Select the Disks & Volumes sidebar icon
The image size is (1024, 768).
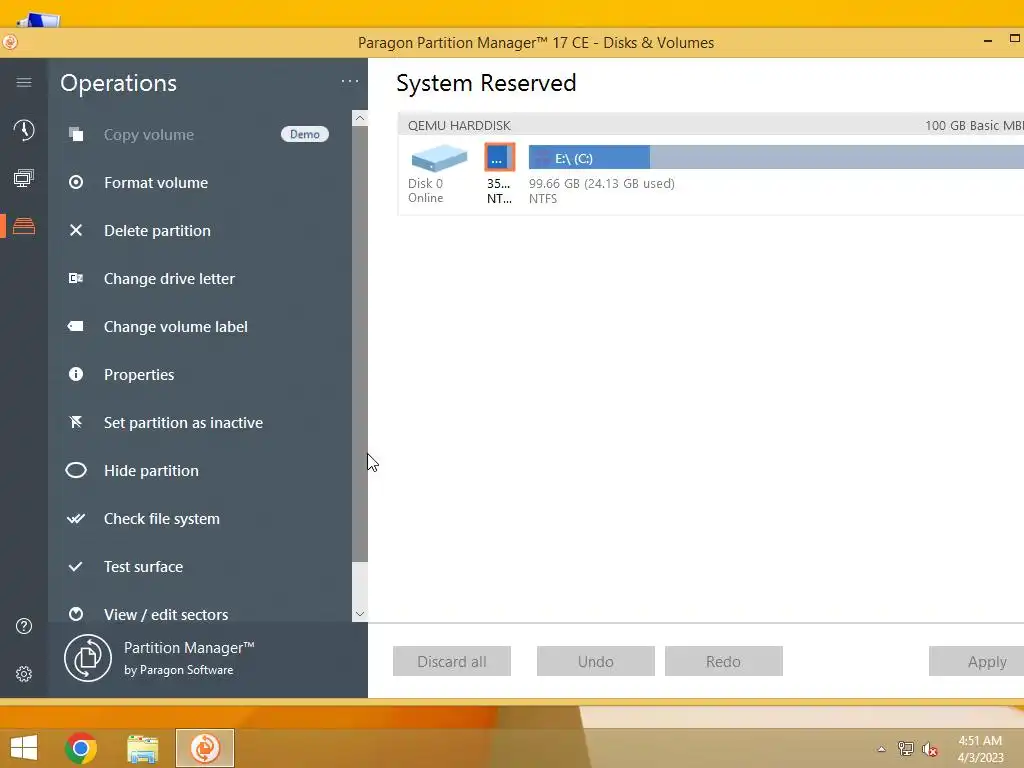coord(24,226)
